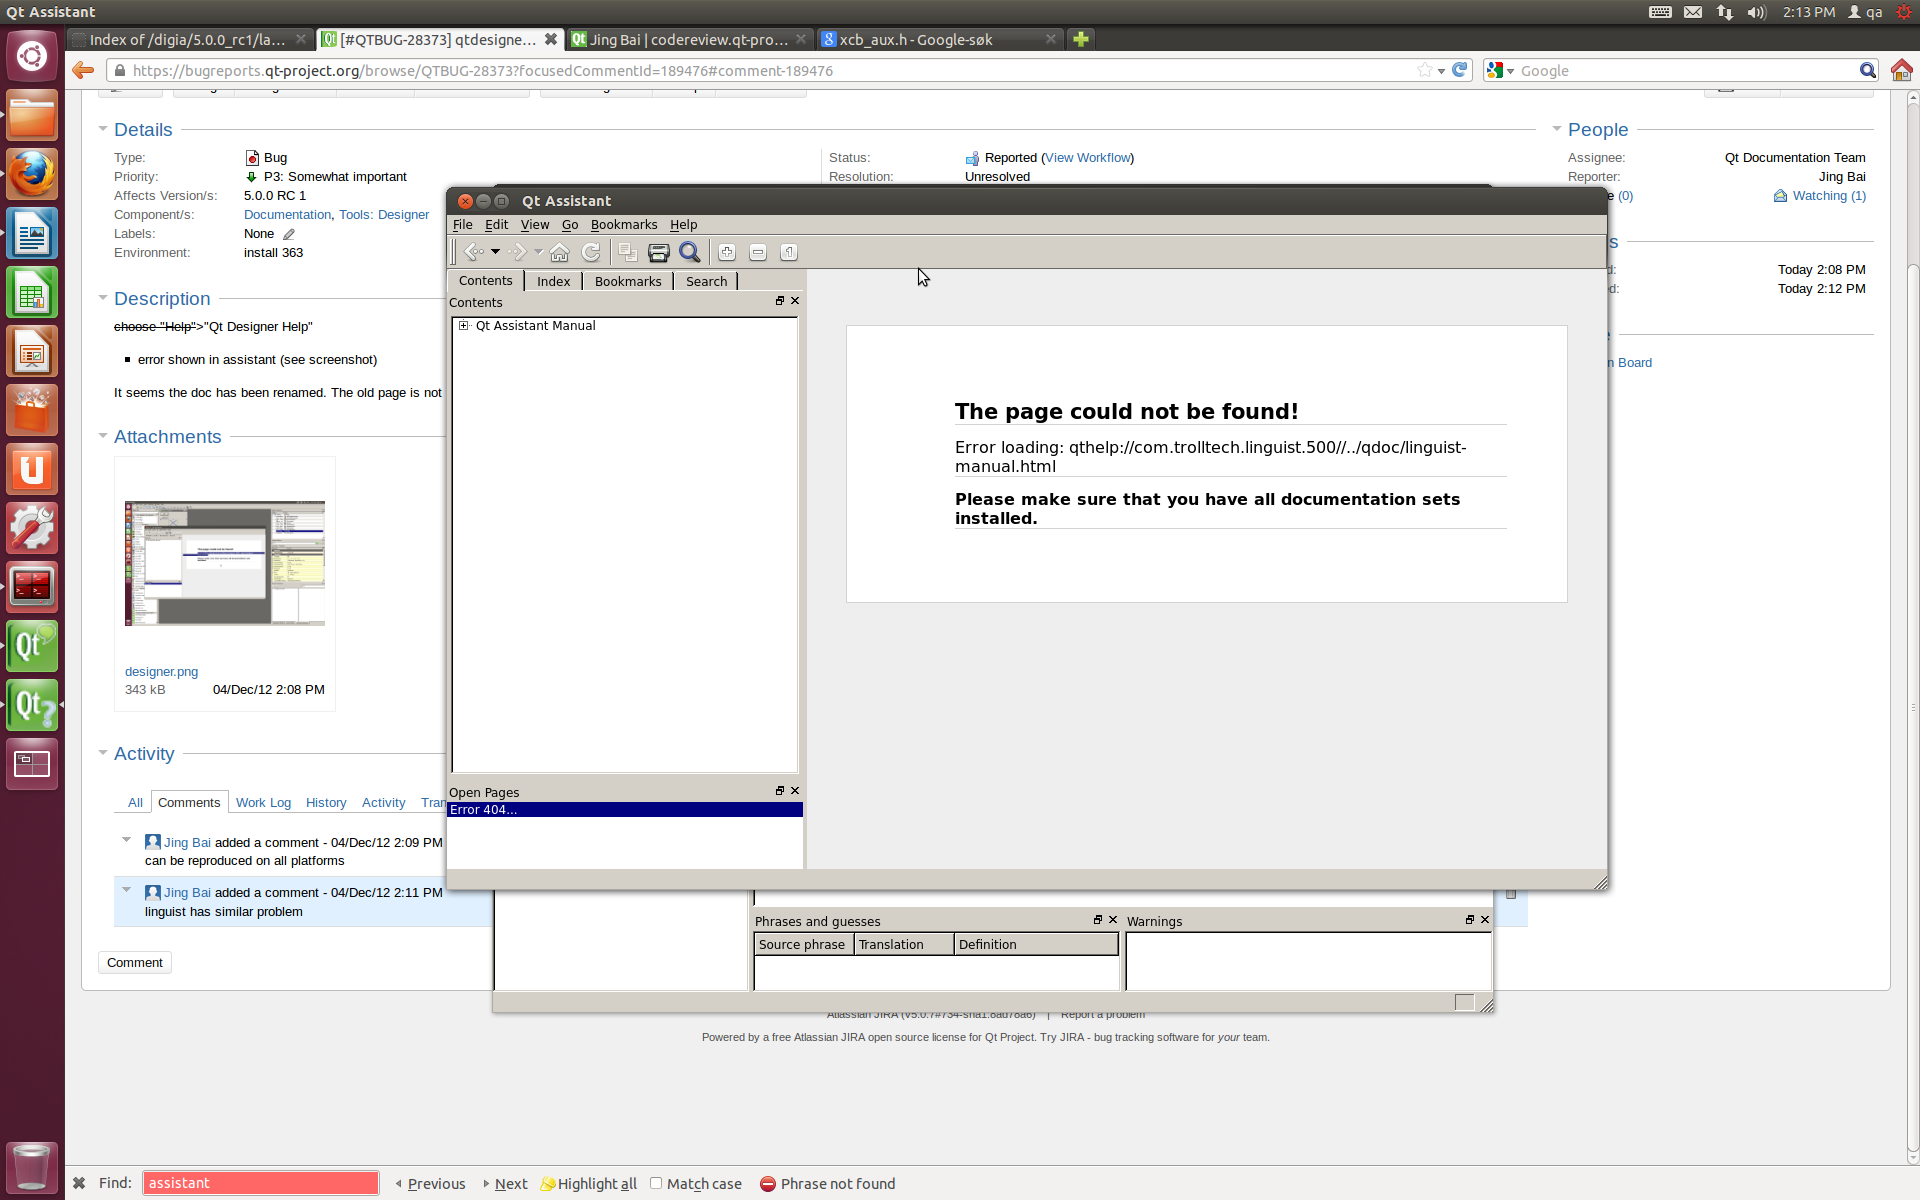The image size is (1920, 1200).
Task: Expand the Qt Assistant Manual tree node
Action: [464, 326]
